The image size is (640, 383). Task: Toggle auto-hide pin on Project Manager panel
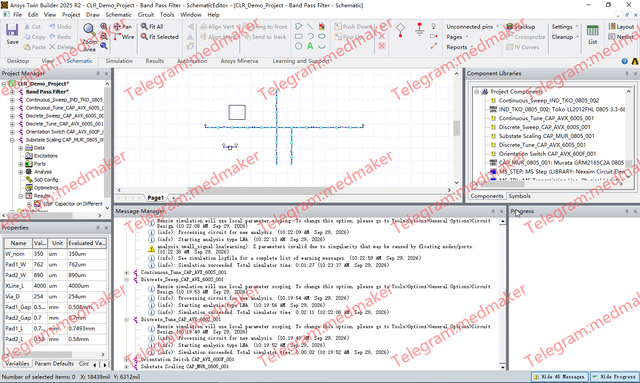(x=98, y=73)
